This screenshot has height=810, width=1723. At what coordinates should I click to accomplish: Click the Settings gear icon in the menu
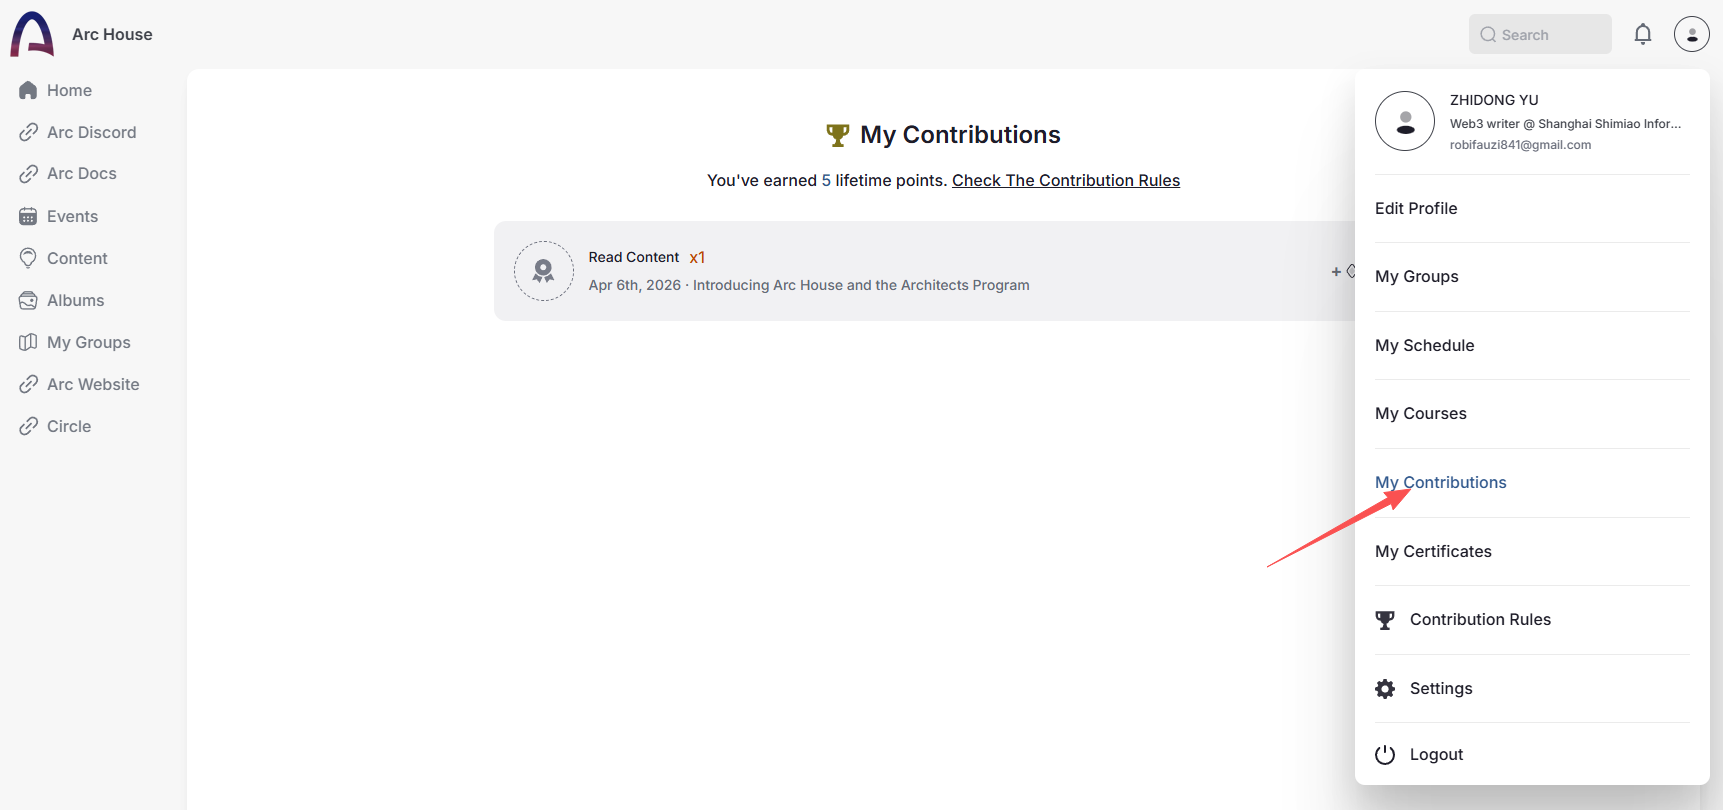pyautogui.click(x=1385, y=688)
